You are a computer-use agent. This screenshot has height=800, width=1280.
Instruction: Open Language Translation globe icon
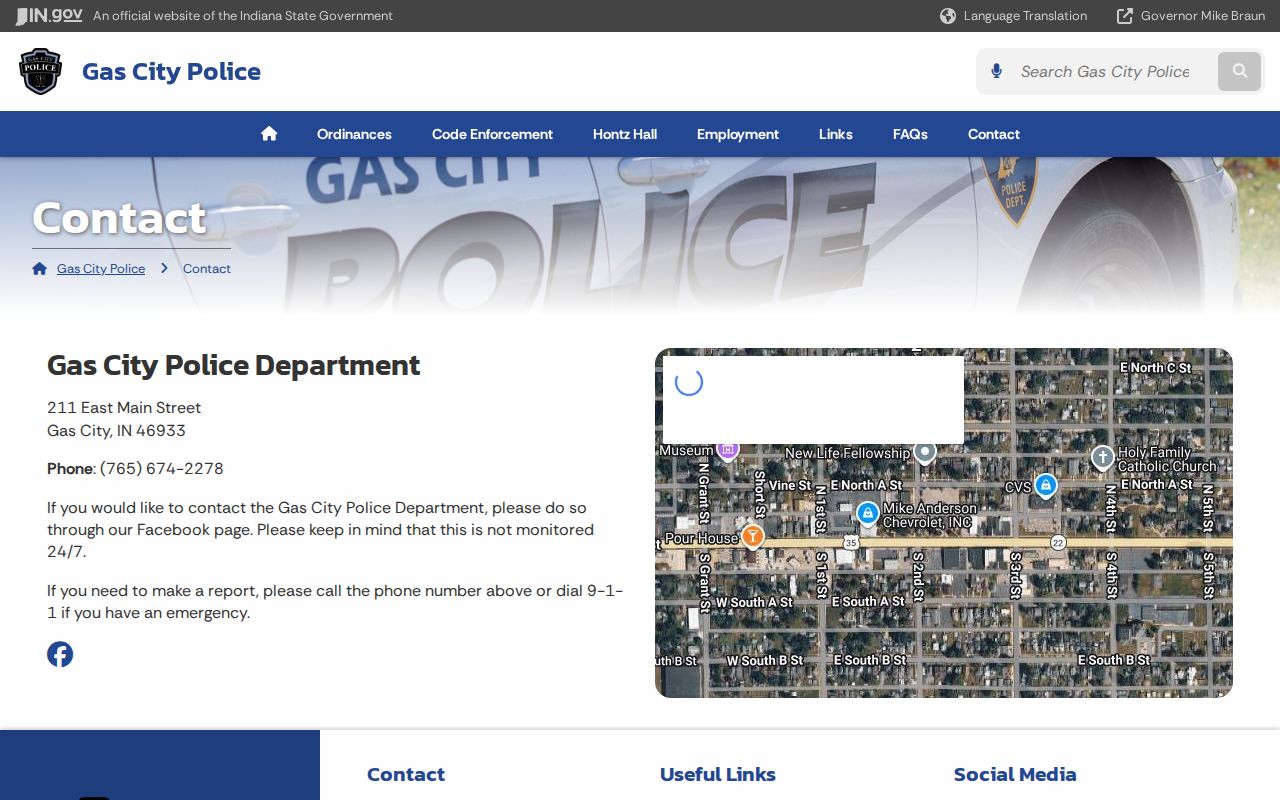pos(948,16)
